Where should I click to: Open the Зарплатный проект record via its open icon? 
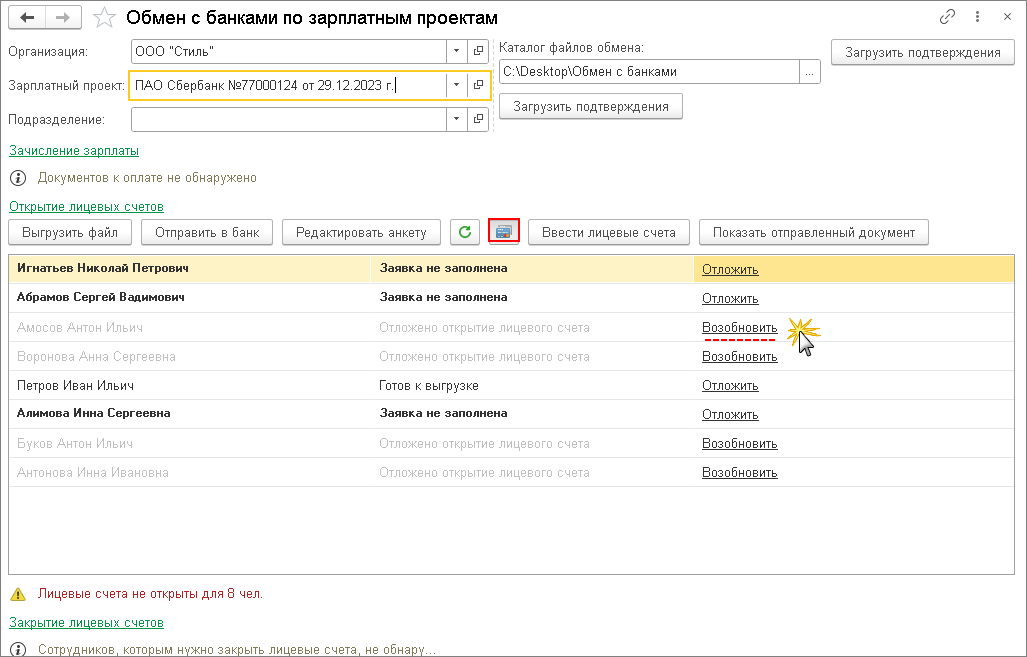point(479,85)
